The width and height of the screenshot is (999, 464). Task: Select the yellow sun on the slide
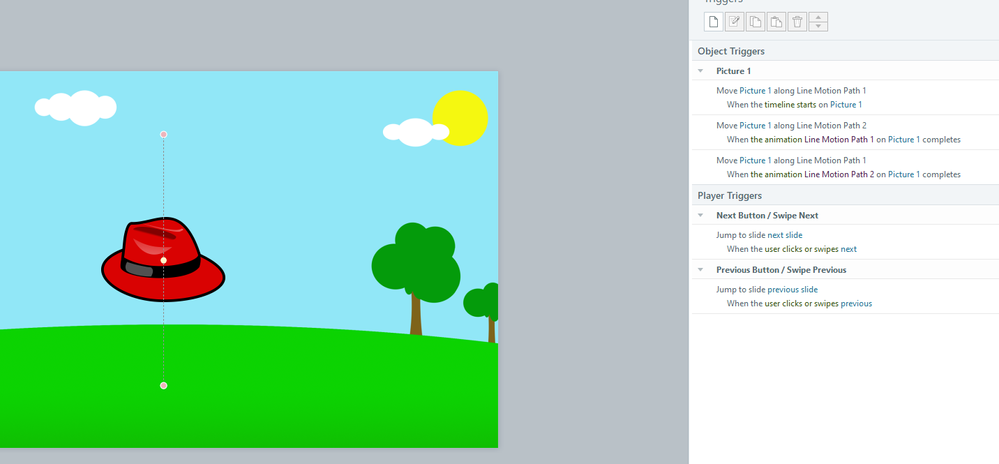pos(461,117)
